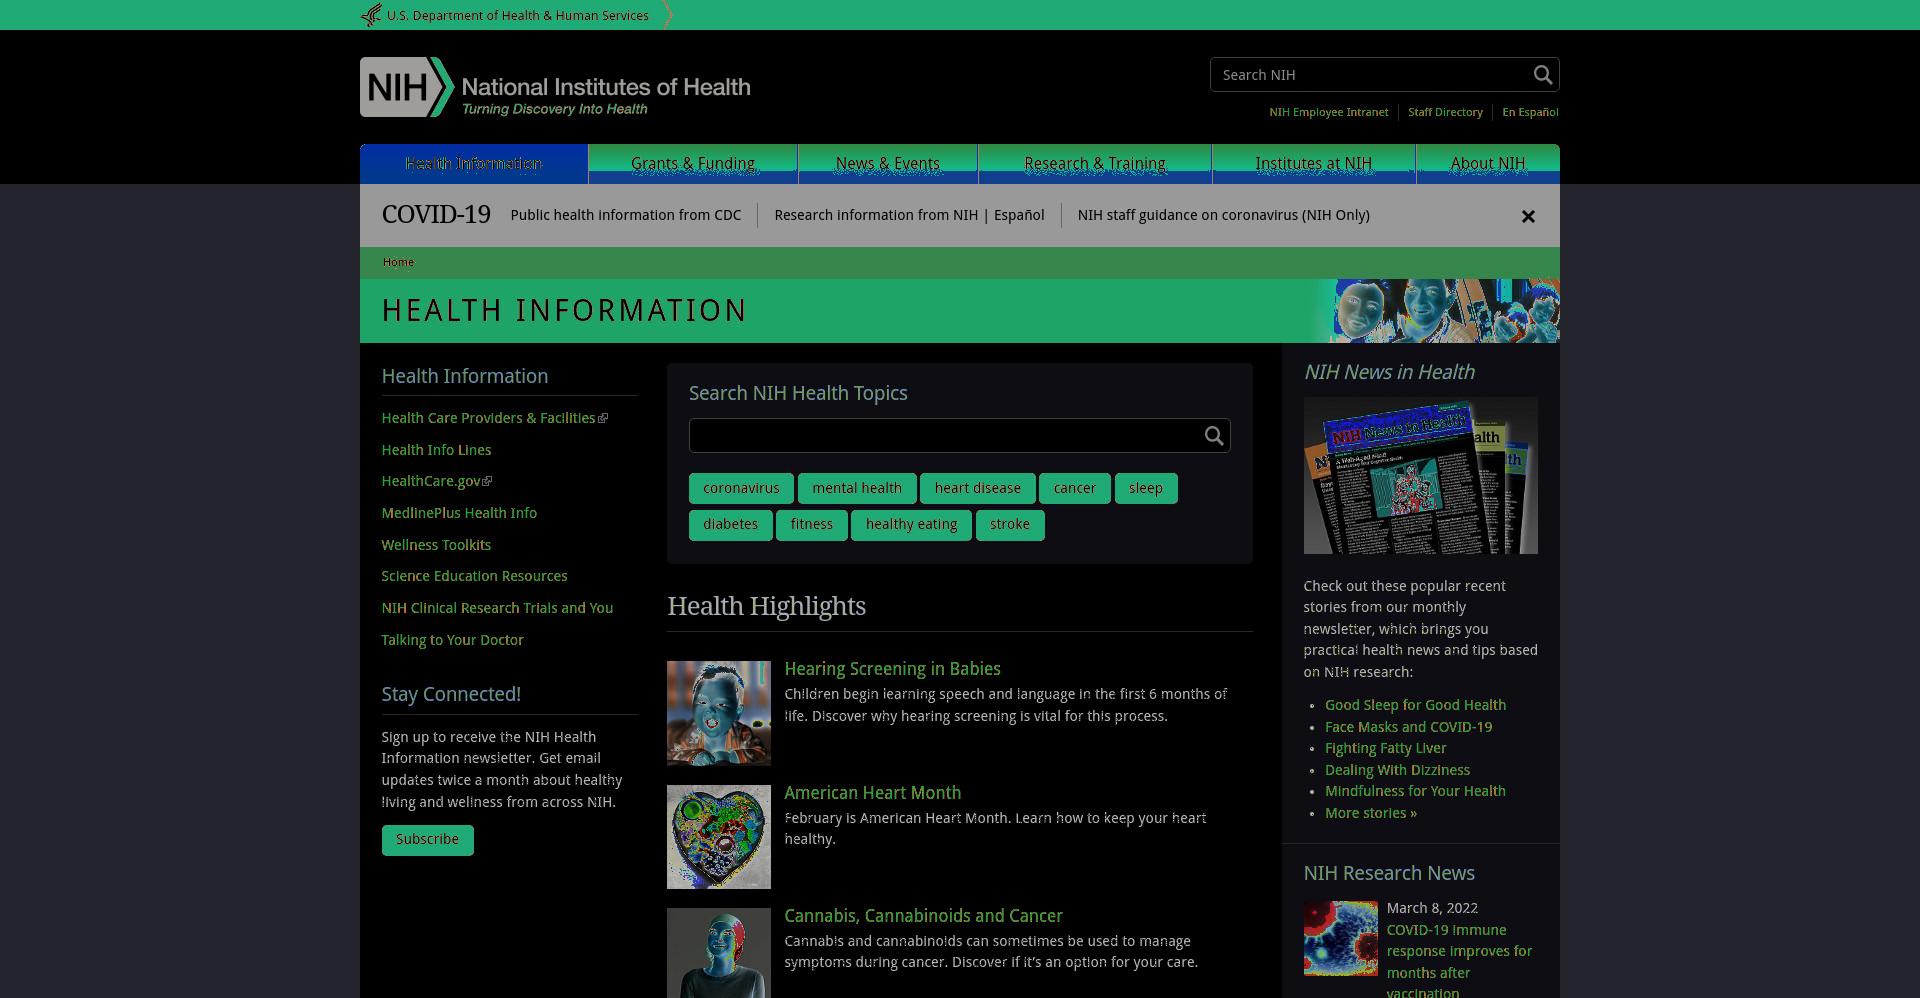This screenshot has height=998, width=1920.
Task: Open Fighting Fatty Liver story
Action: tap(1385, 748)
